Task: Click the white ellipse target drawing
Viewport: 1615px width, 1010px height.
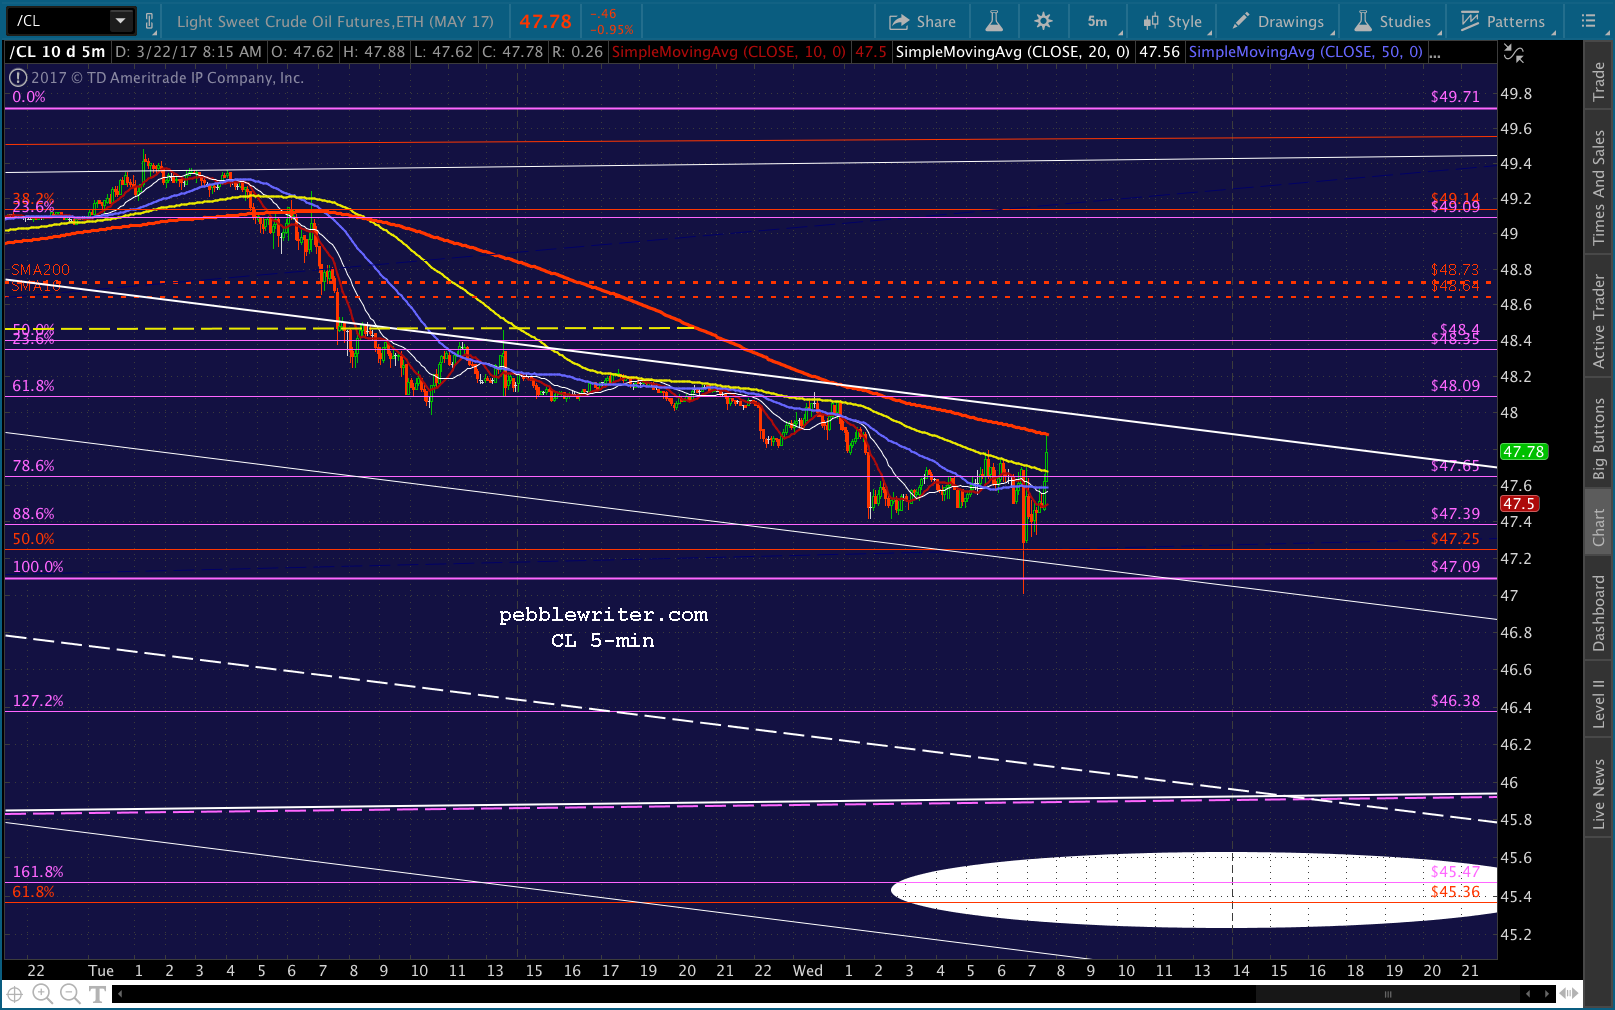Action: click(x=1193, y=889)
